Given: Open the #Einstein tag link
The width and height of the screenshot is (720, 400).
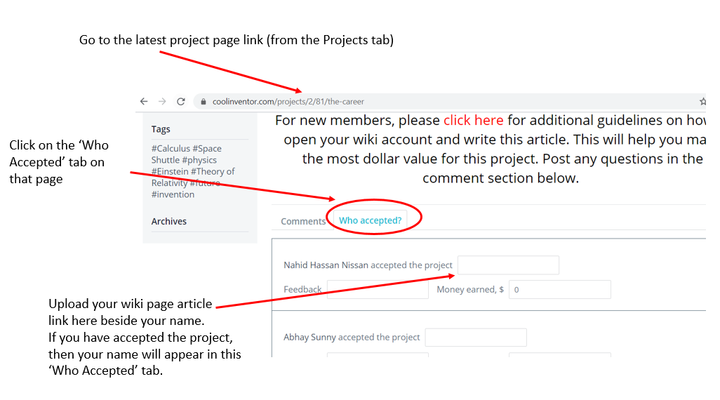Looking at the screenshot, I should (170, 171).
